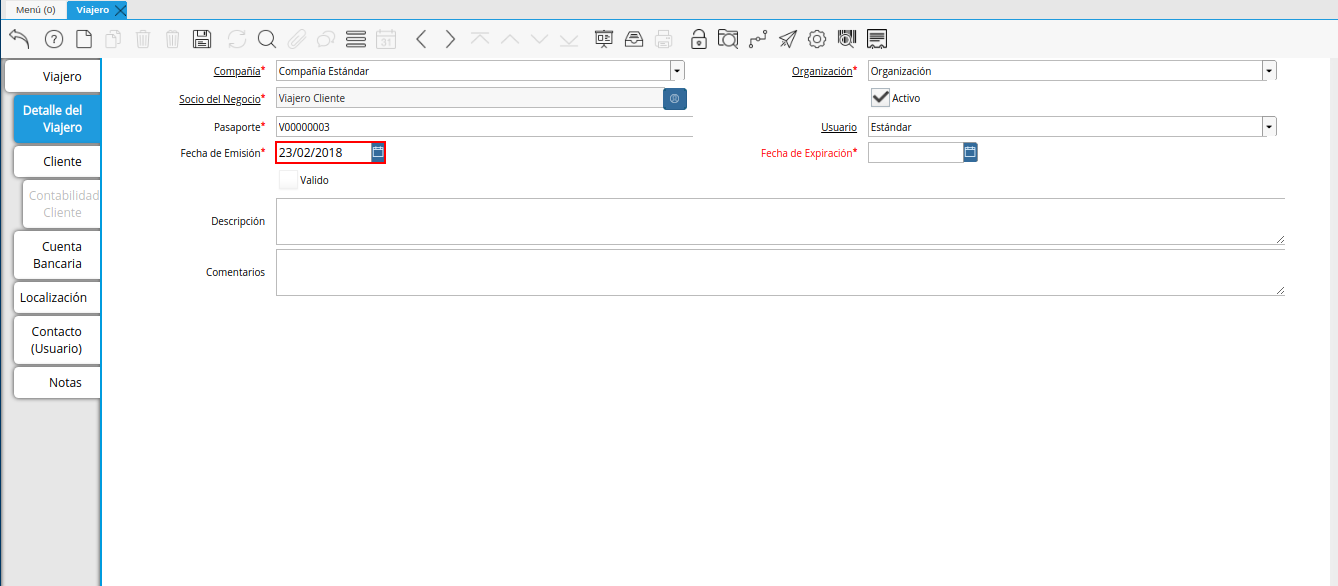Select the Detalle del Viajero side tab
Screen dimensions: 1338x586
[57, 119]
